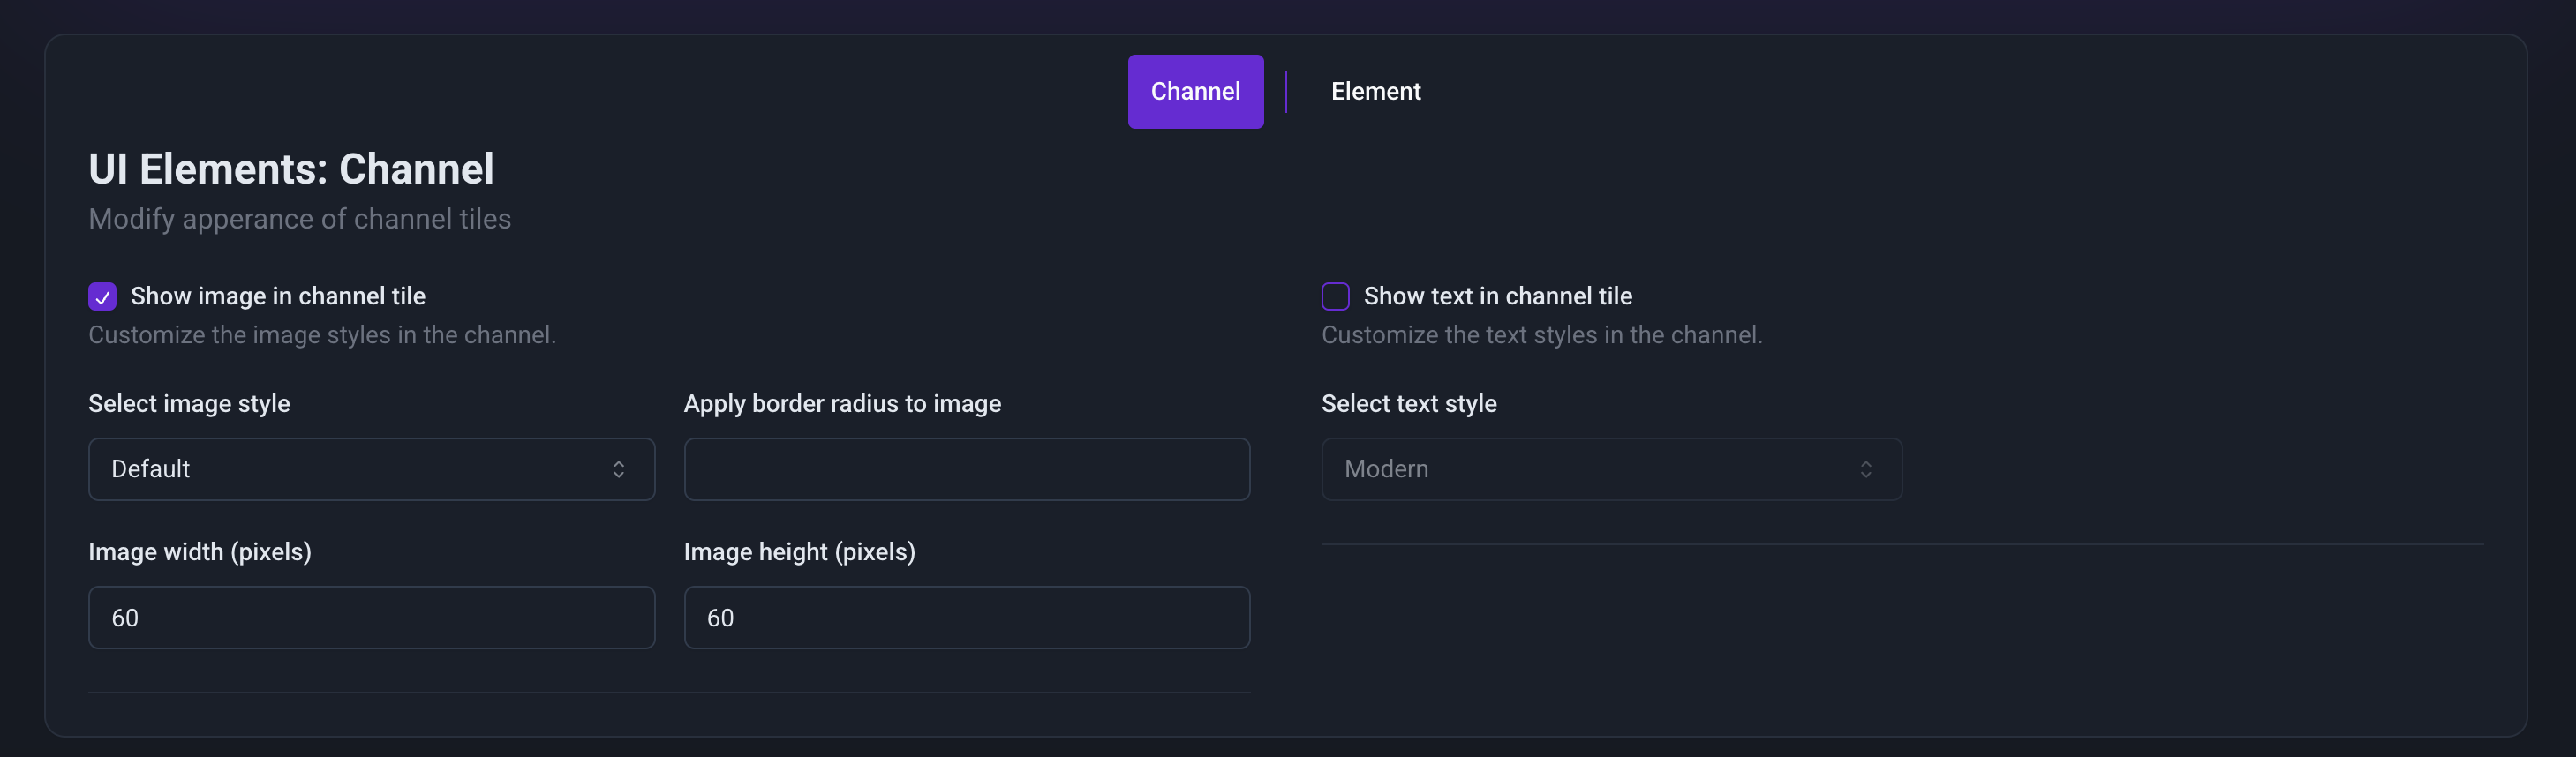
Task: Click the up-down chevron icon beside Modern
Action: tap(1865, 469)
